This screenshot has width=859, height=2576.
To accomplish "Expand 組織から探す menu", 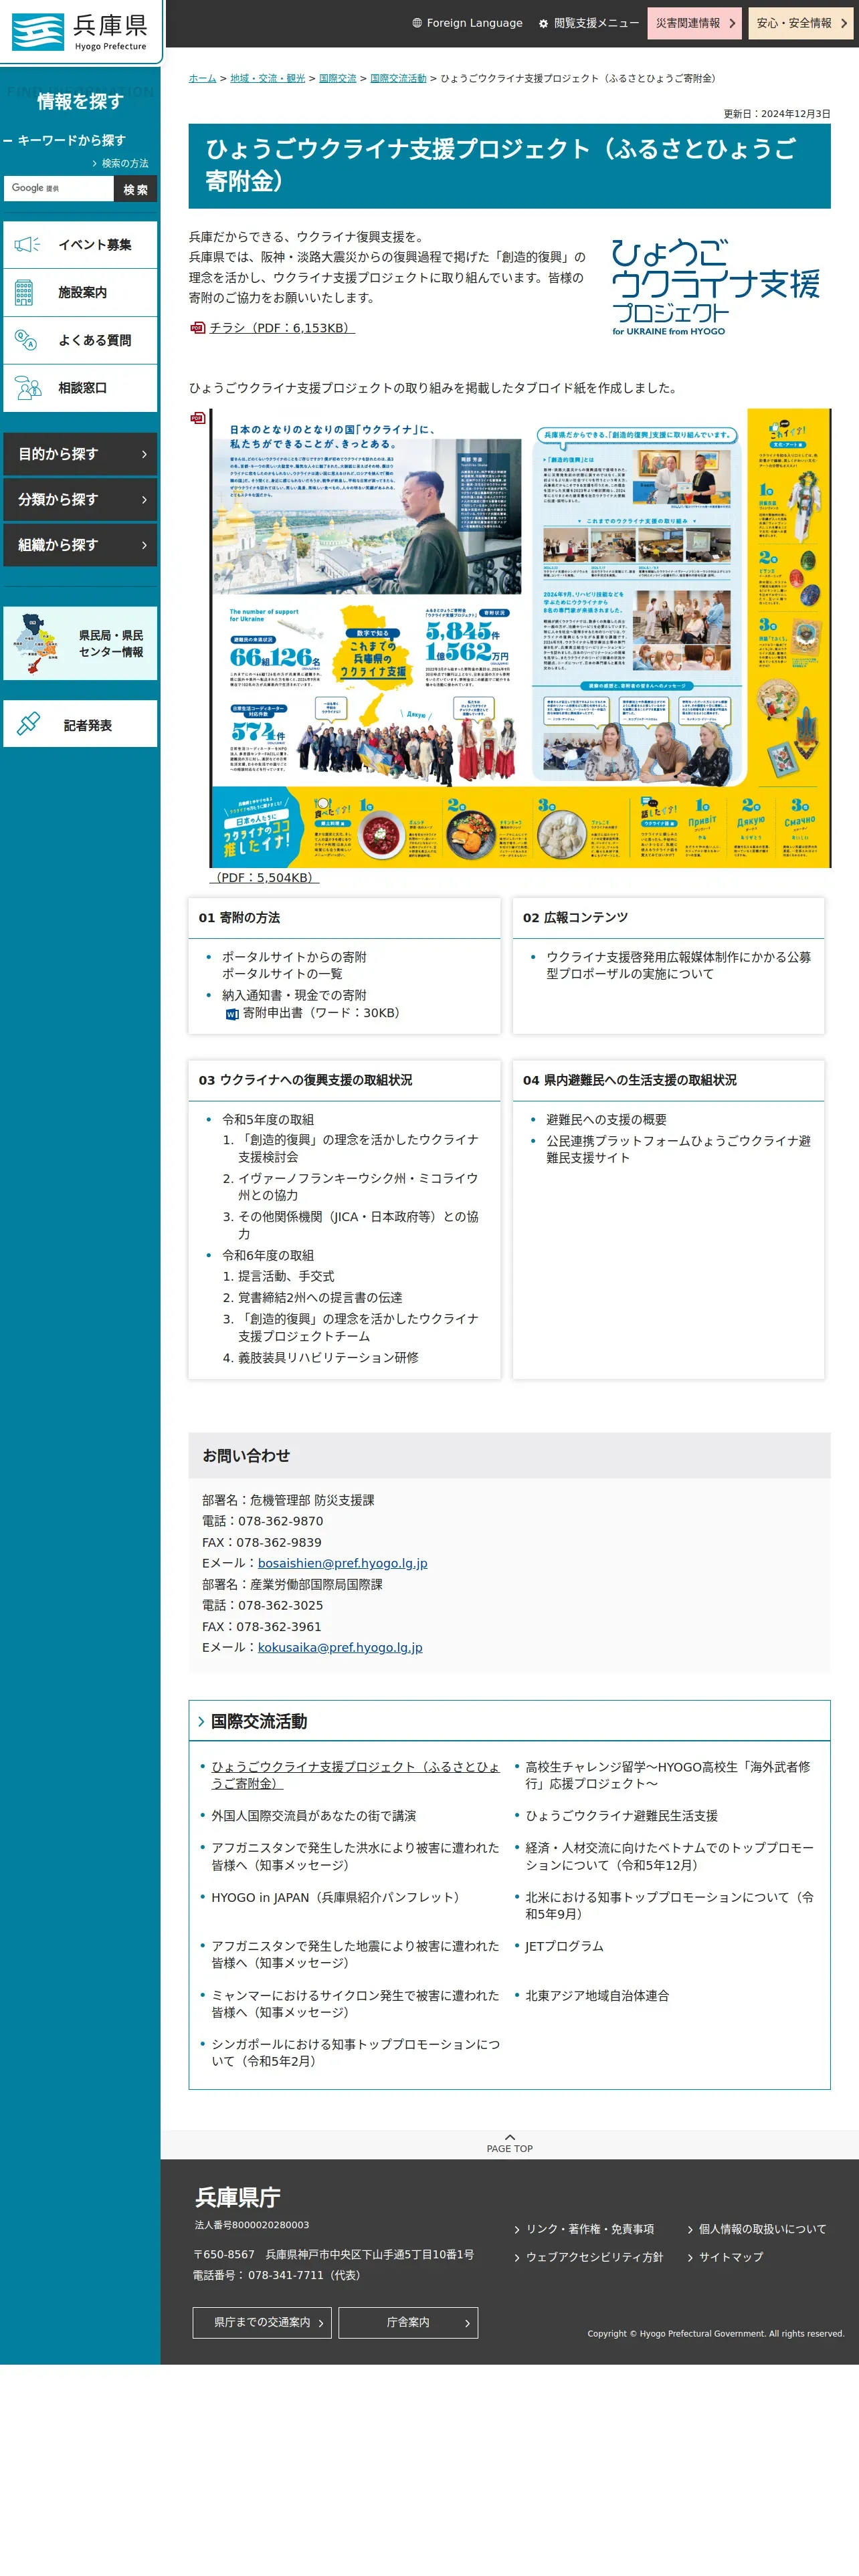I will pos(80,545).
